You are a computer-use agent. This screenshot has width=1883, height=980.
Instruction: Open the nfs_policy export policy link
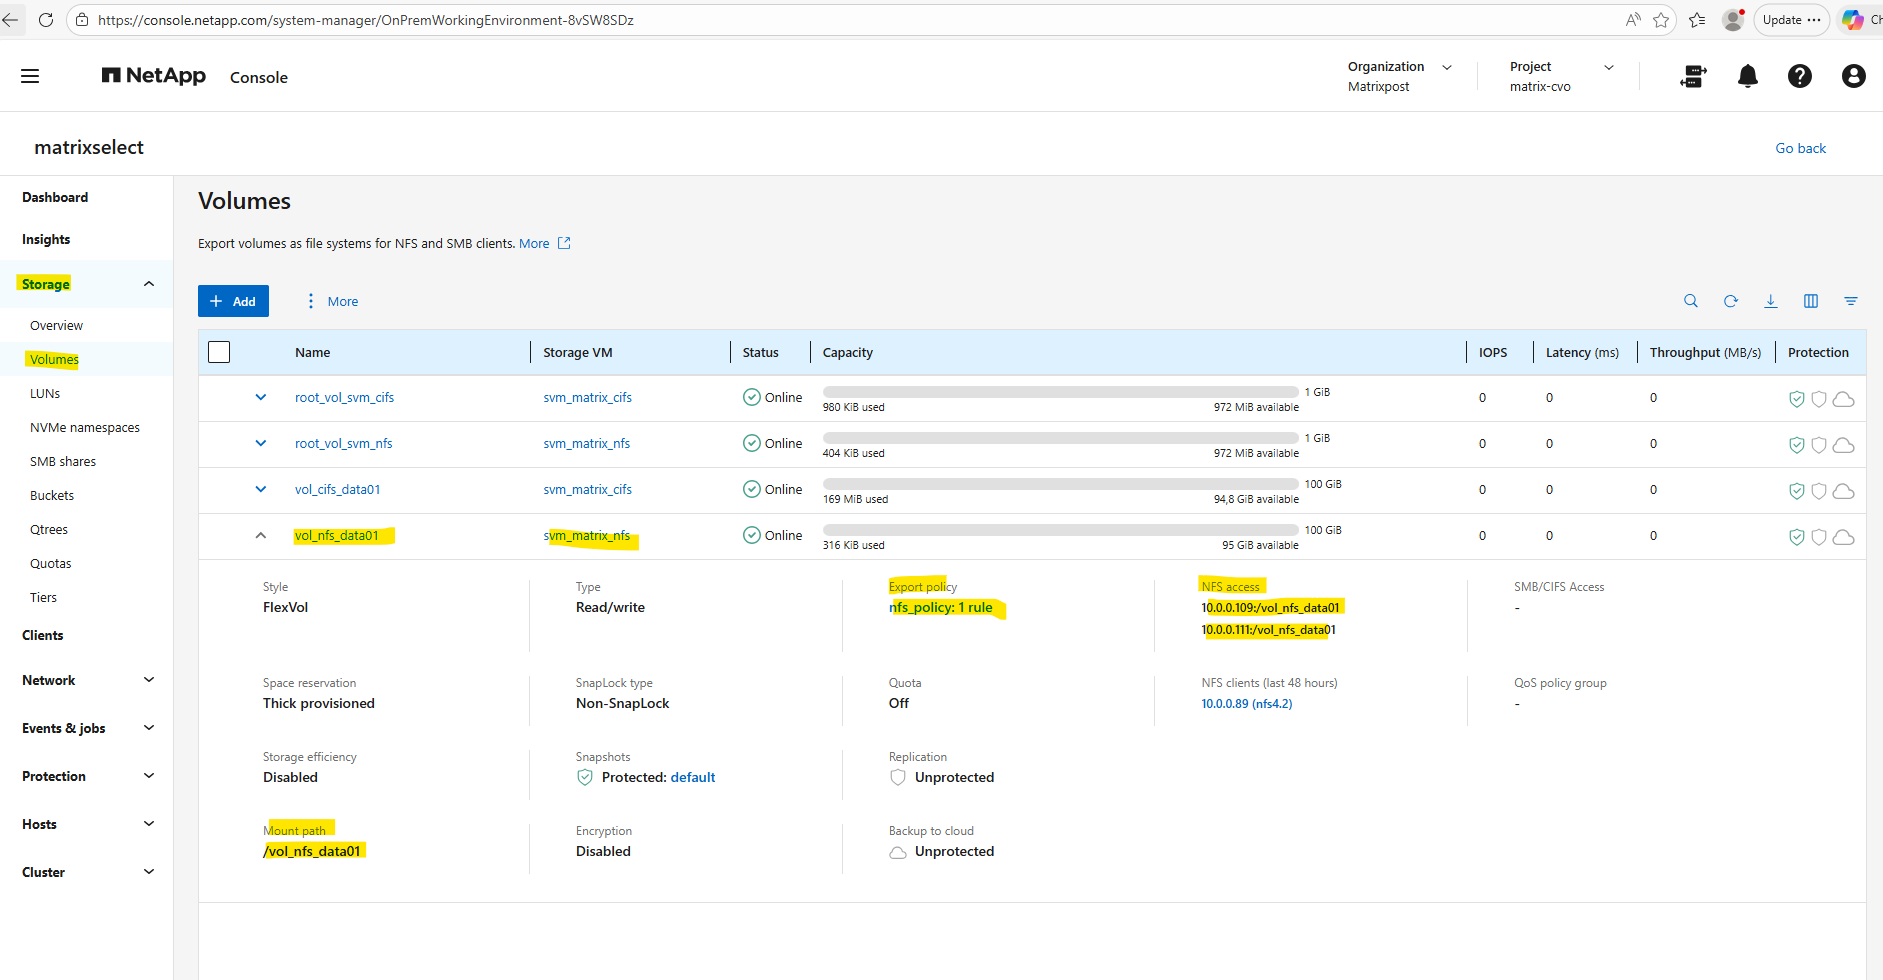point(941,607)
